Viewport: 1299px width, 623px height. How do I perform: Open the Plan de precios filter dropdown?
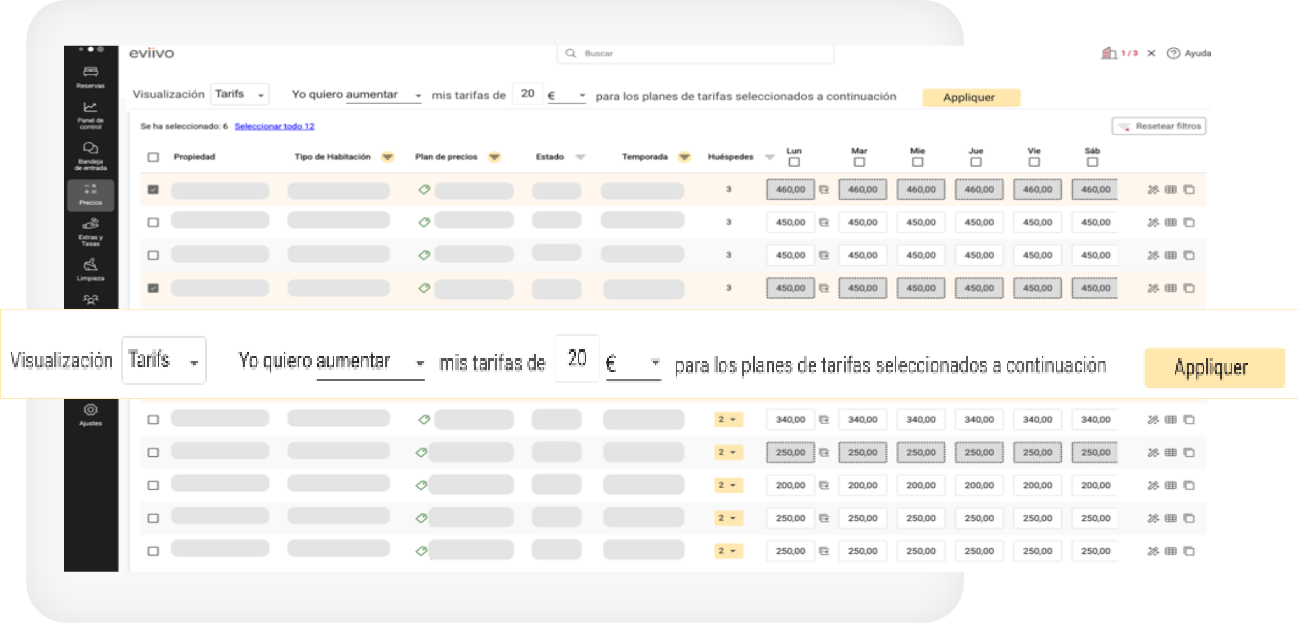click(x=494, y=157)
